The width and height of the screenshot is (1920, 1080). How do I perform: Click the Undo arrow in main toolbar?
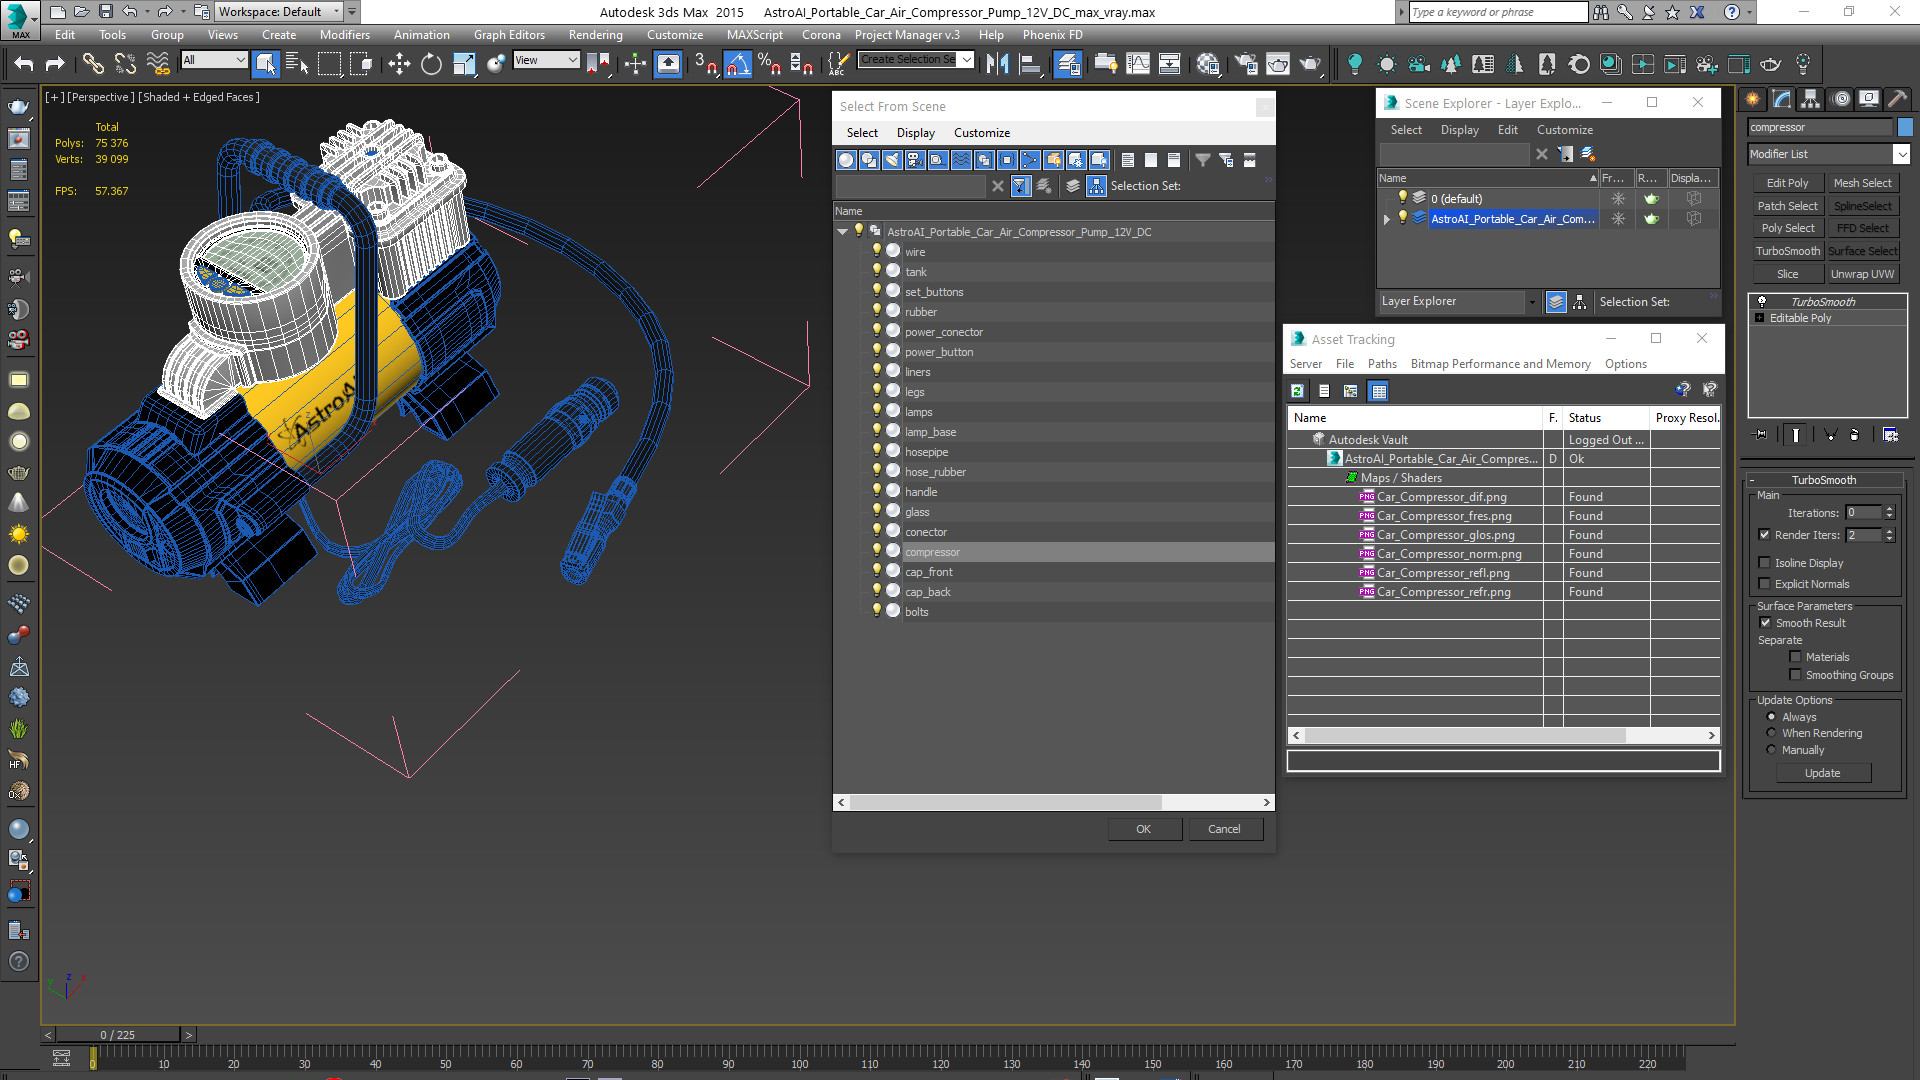point(24,64)
